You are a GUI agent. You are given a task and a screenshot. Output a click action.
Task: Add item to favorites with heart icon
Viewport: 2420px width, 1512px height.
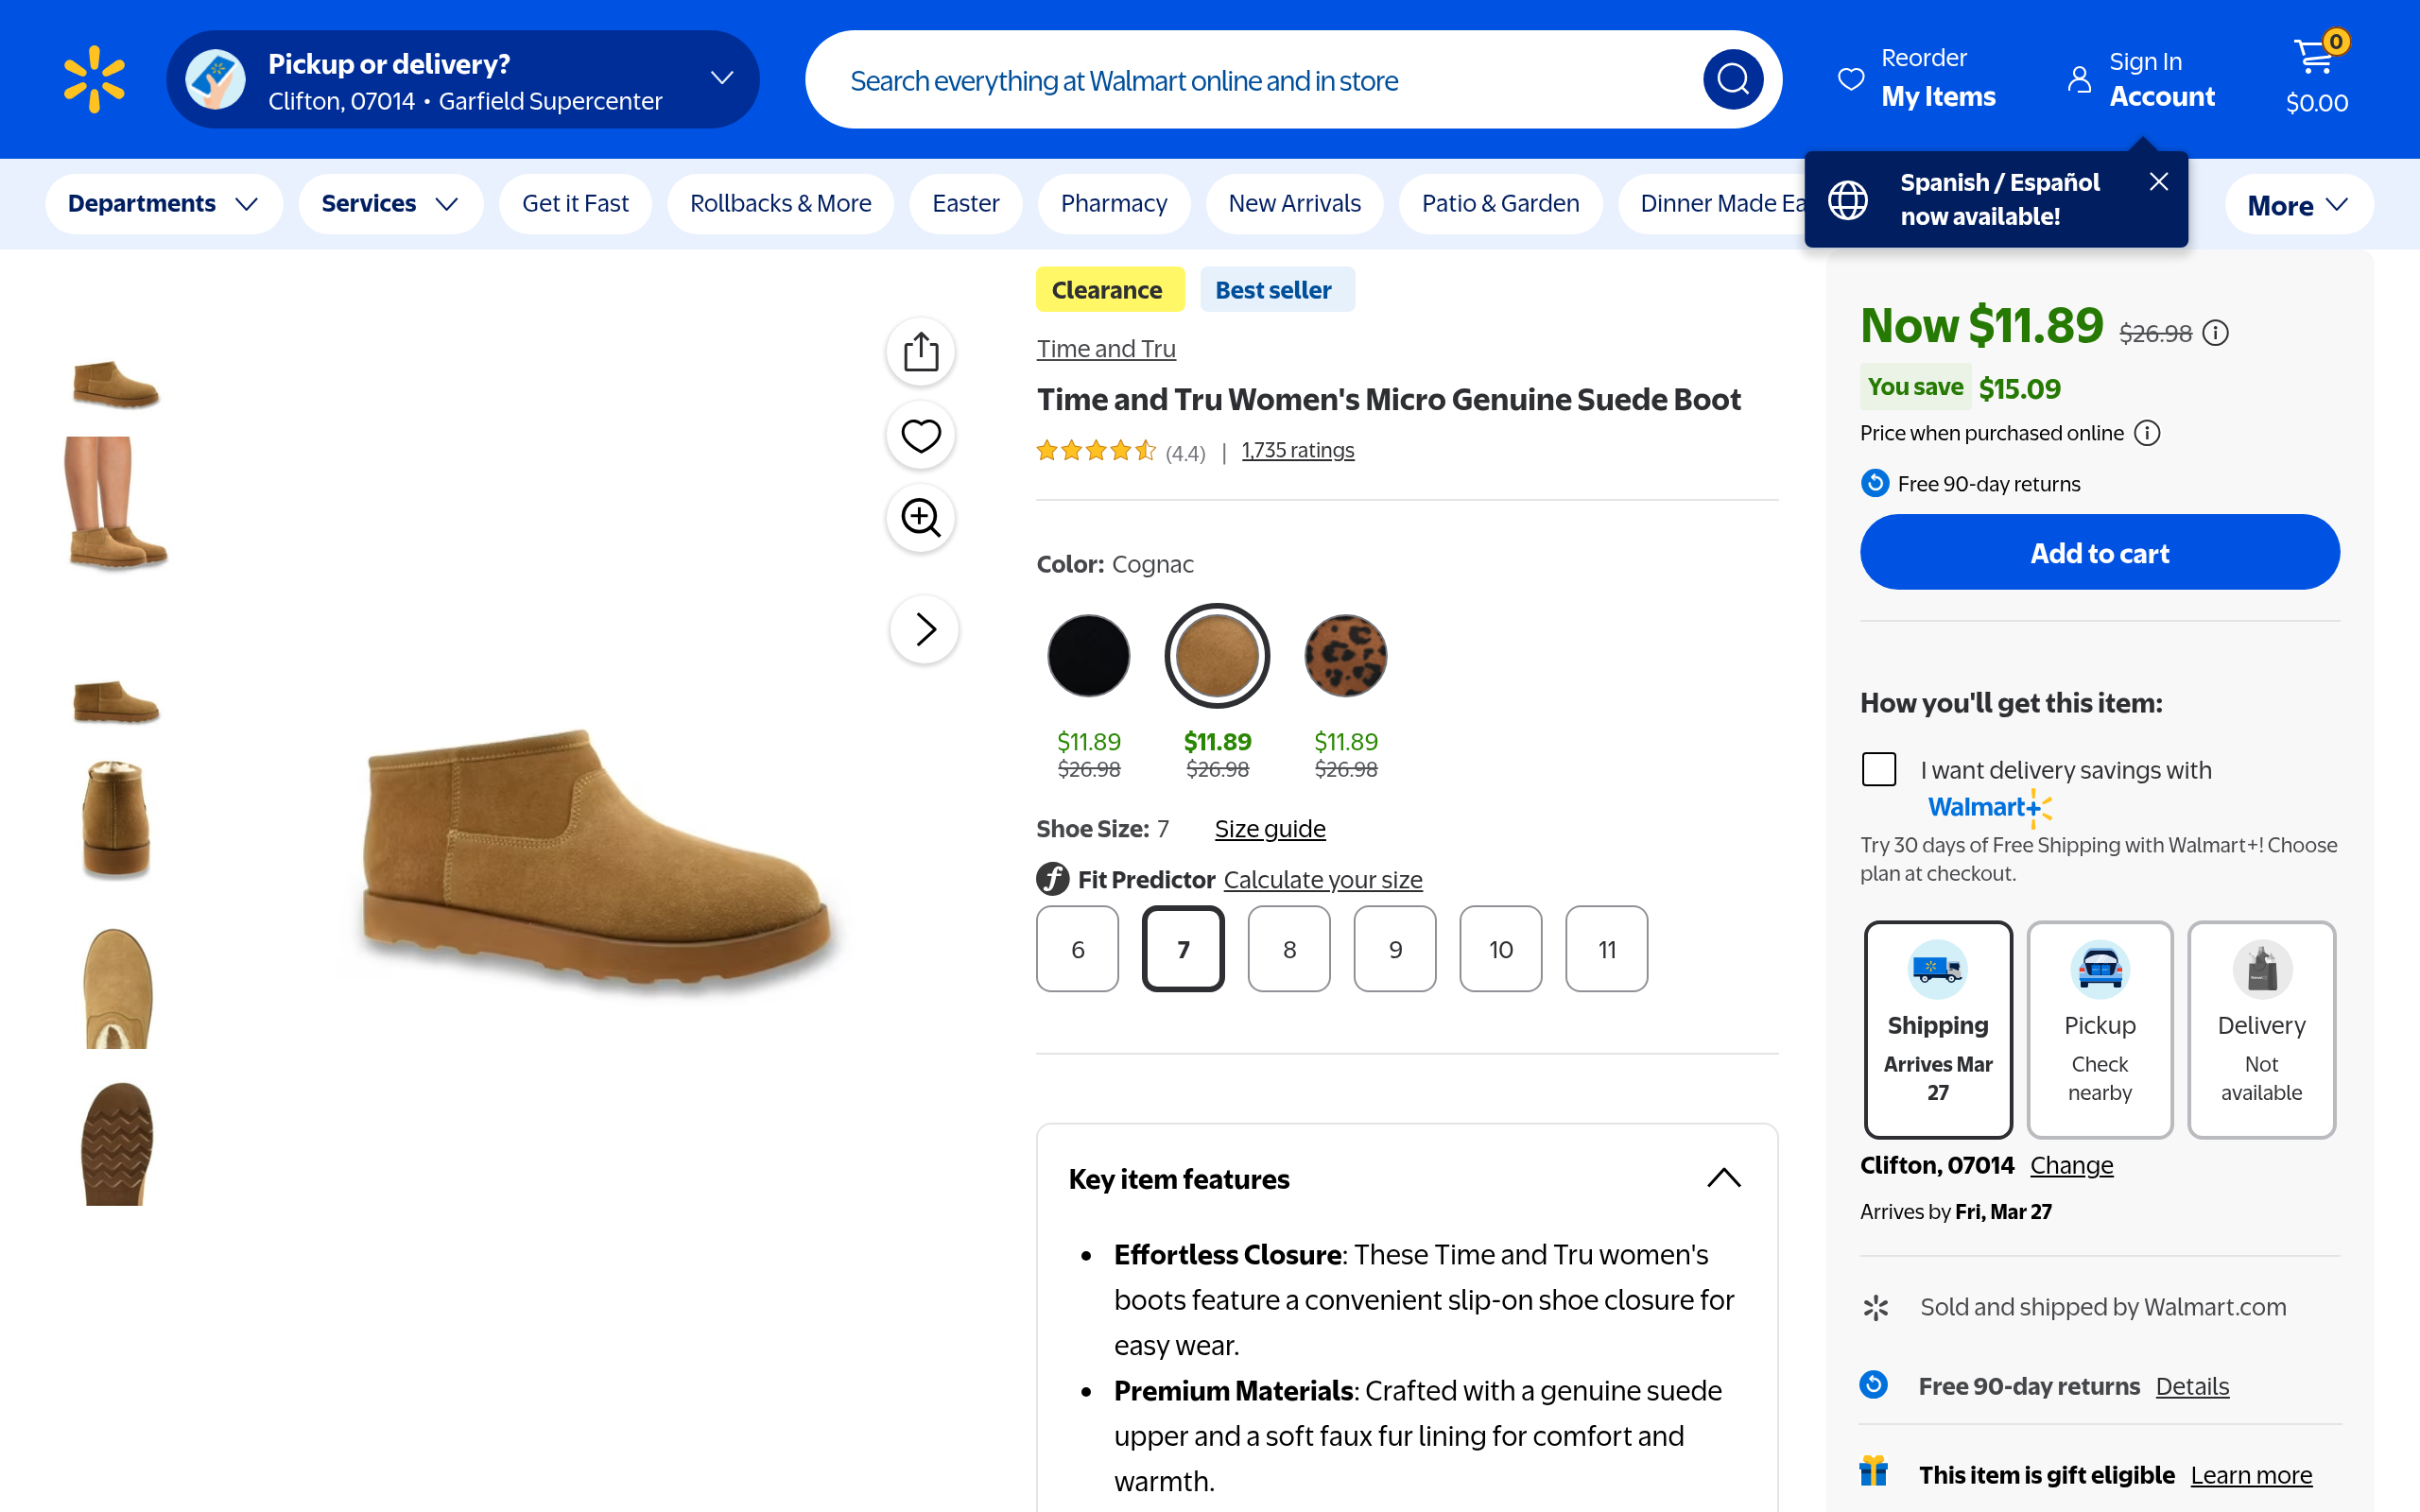coord(920,435)
